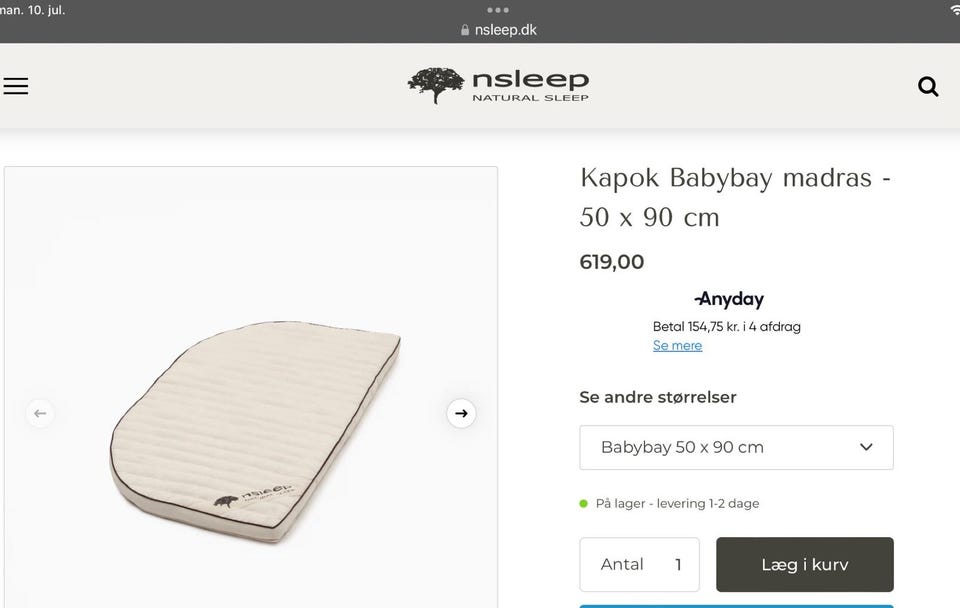Click the search magnifier icon

coord(928,87)
